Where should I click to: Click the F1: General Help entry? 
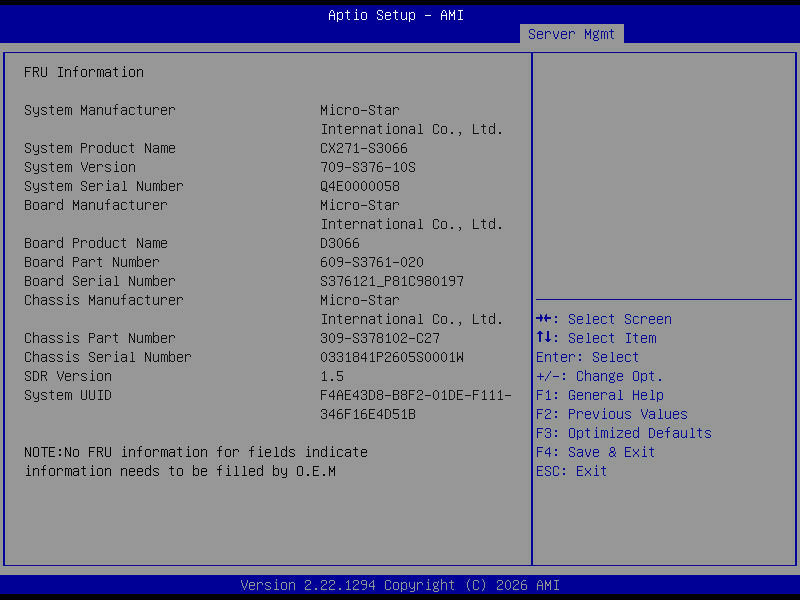pyautogui.click(x=599, y=395)
